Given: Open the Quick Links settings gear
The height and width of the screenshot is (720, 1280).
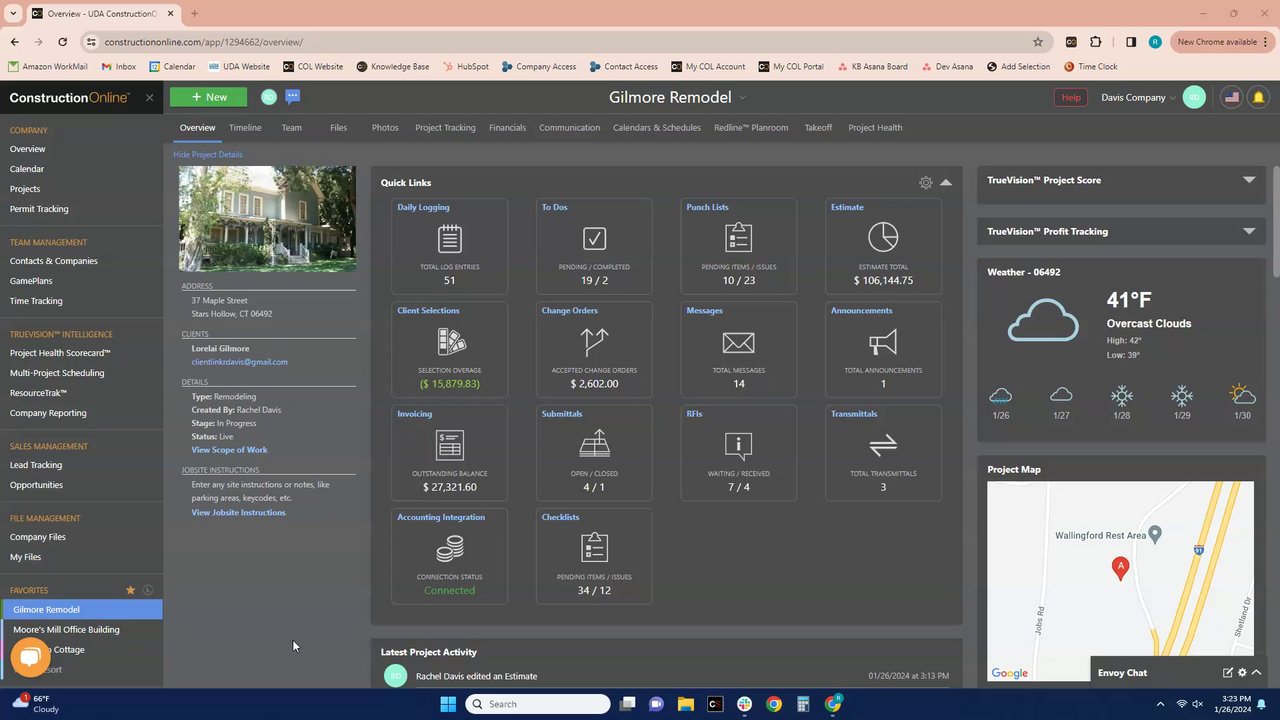Looking at the screenshot, I should point(926,183).
